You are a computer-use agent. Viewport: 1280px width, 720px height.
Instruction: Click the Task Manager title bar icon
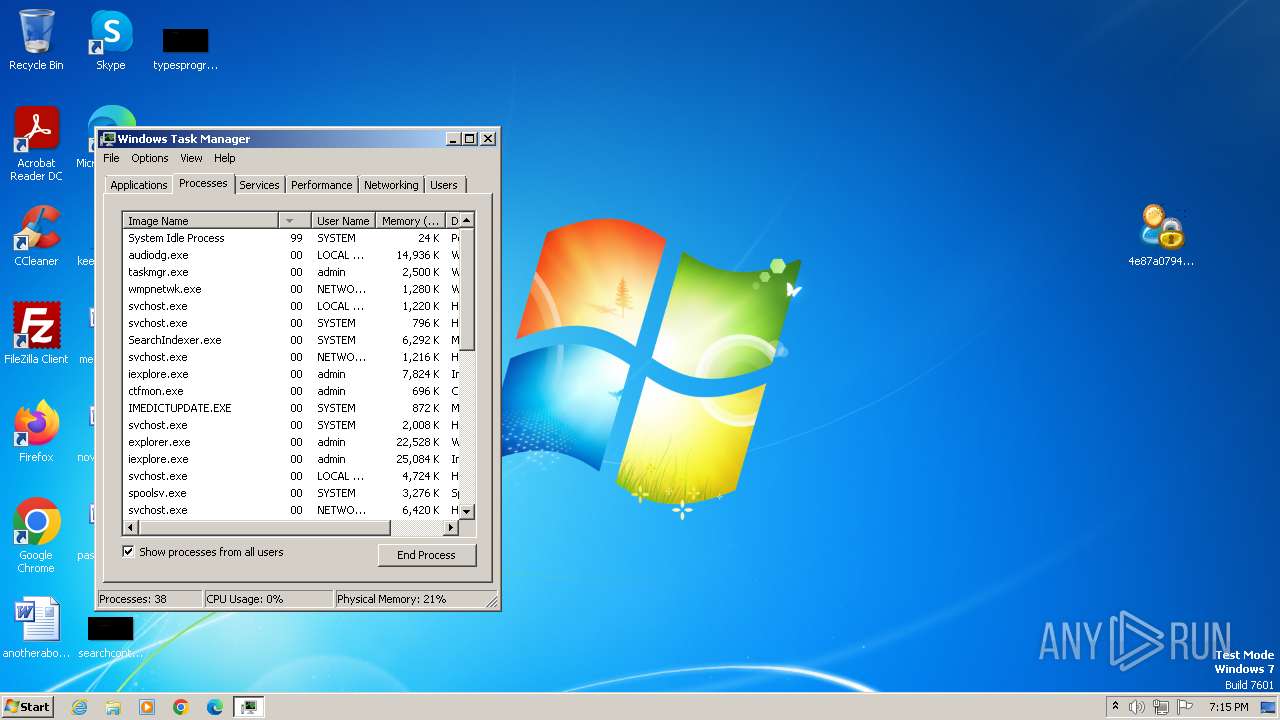(x=108, y=139)
